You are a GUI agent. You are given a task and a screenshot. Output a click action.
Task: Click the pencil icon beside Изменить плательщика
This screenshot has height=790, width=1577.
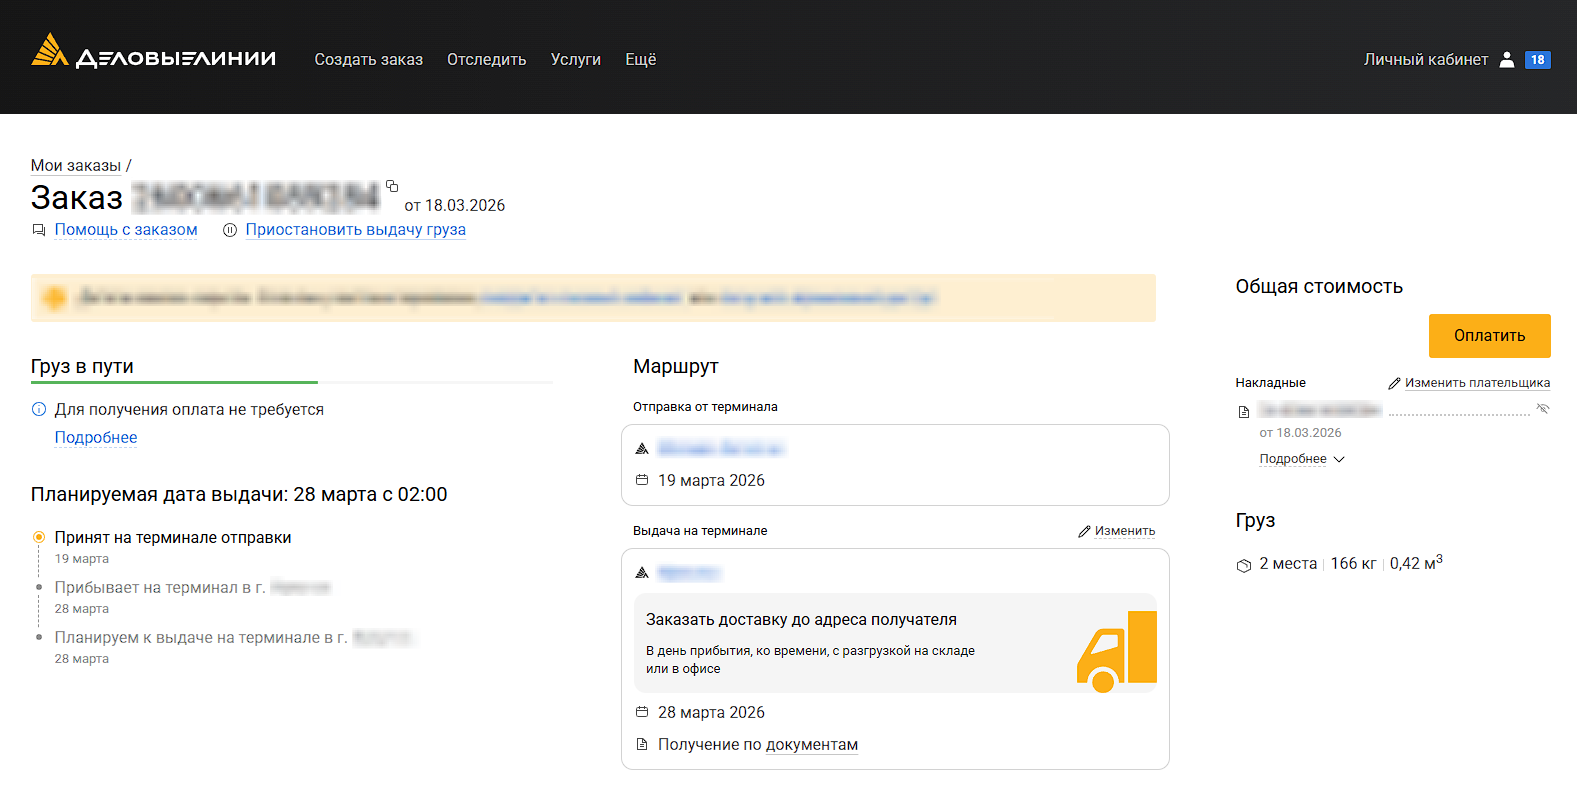[x=1394, y=383]
